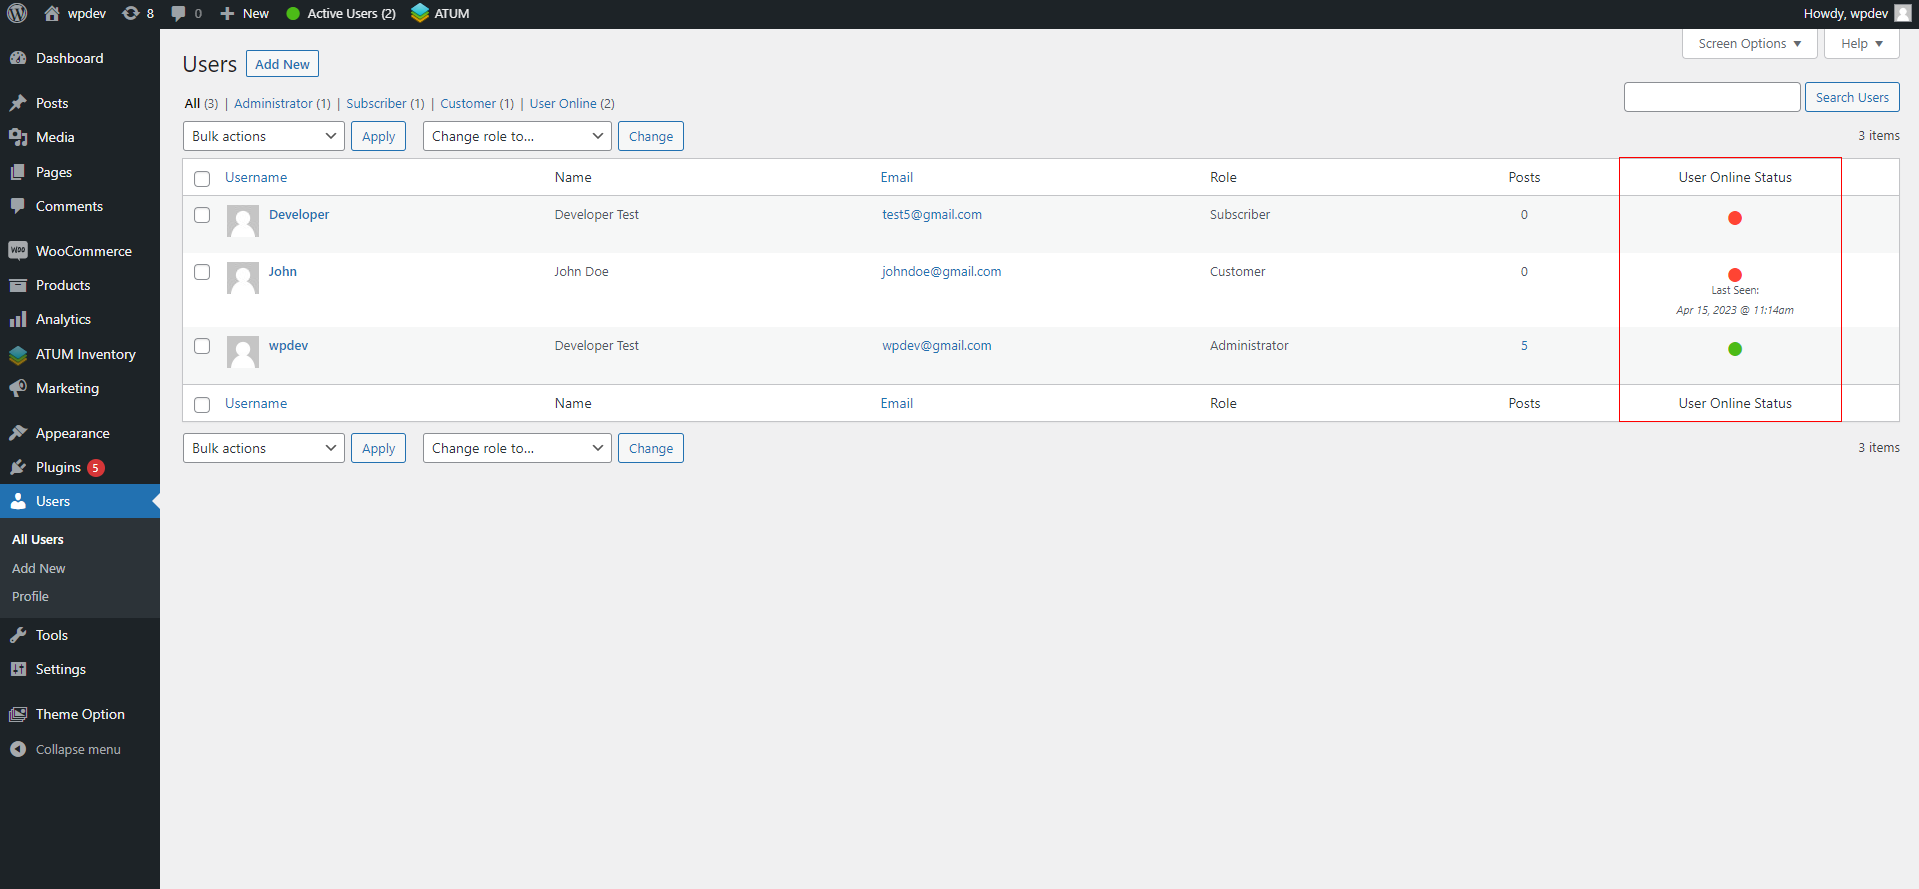Open the top Bulk actions dropdown
1919x889 pixels.
tap(264, 136)
